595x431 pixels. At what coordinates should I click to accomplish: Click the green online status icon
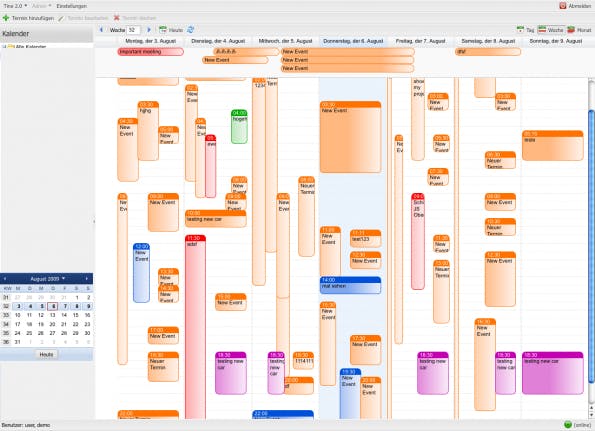click(x=568, y=425)
